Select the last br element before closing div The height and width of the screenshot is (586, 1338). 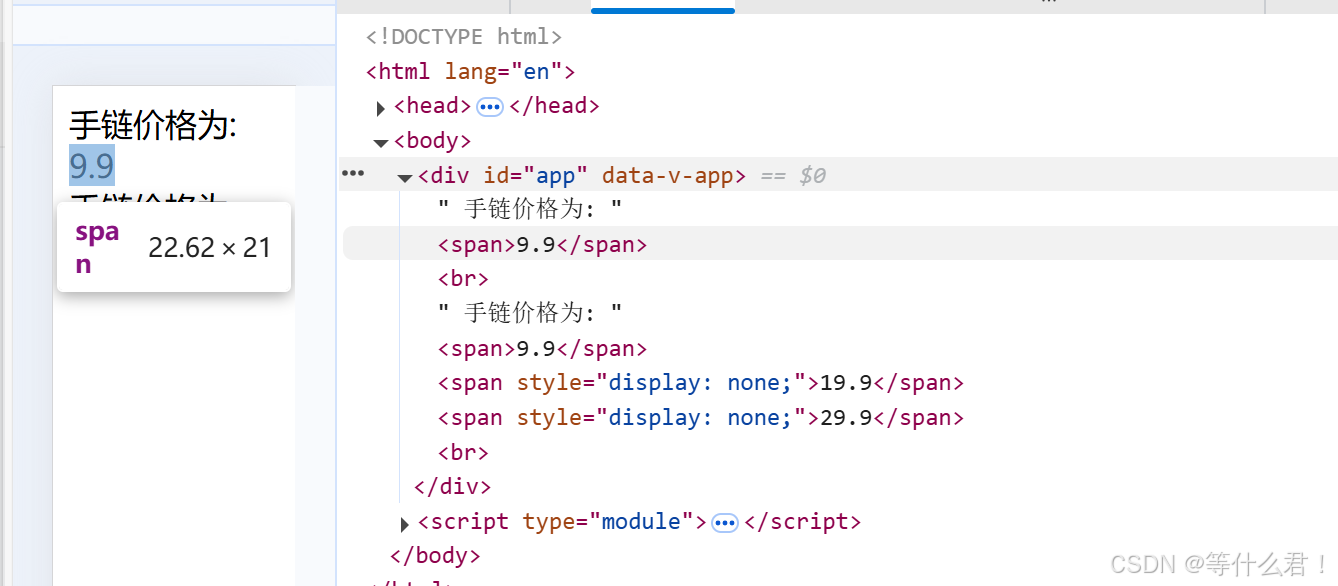coord(463,452)
